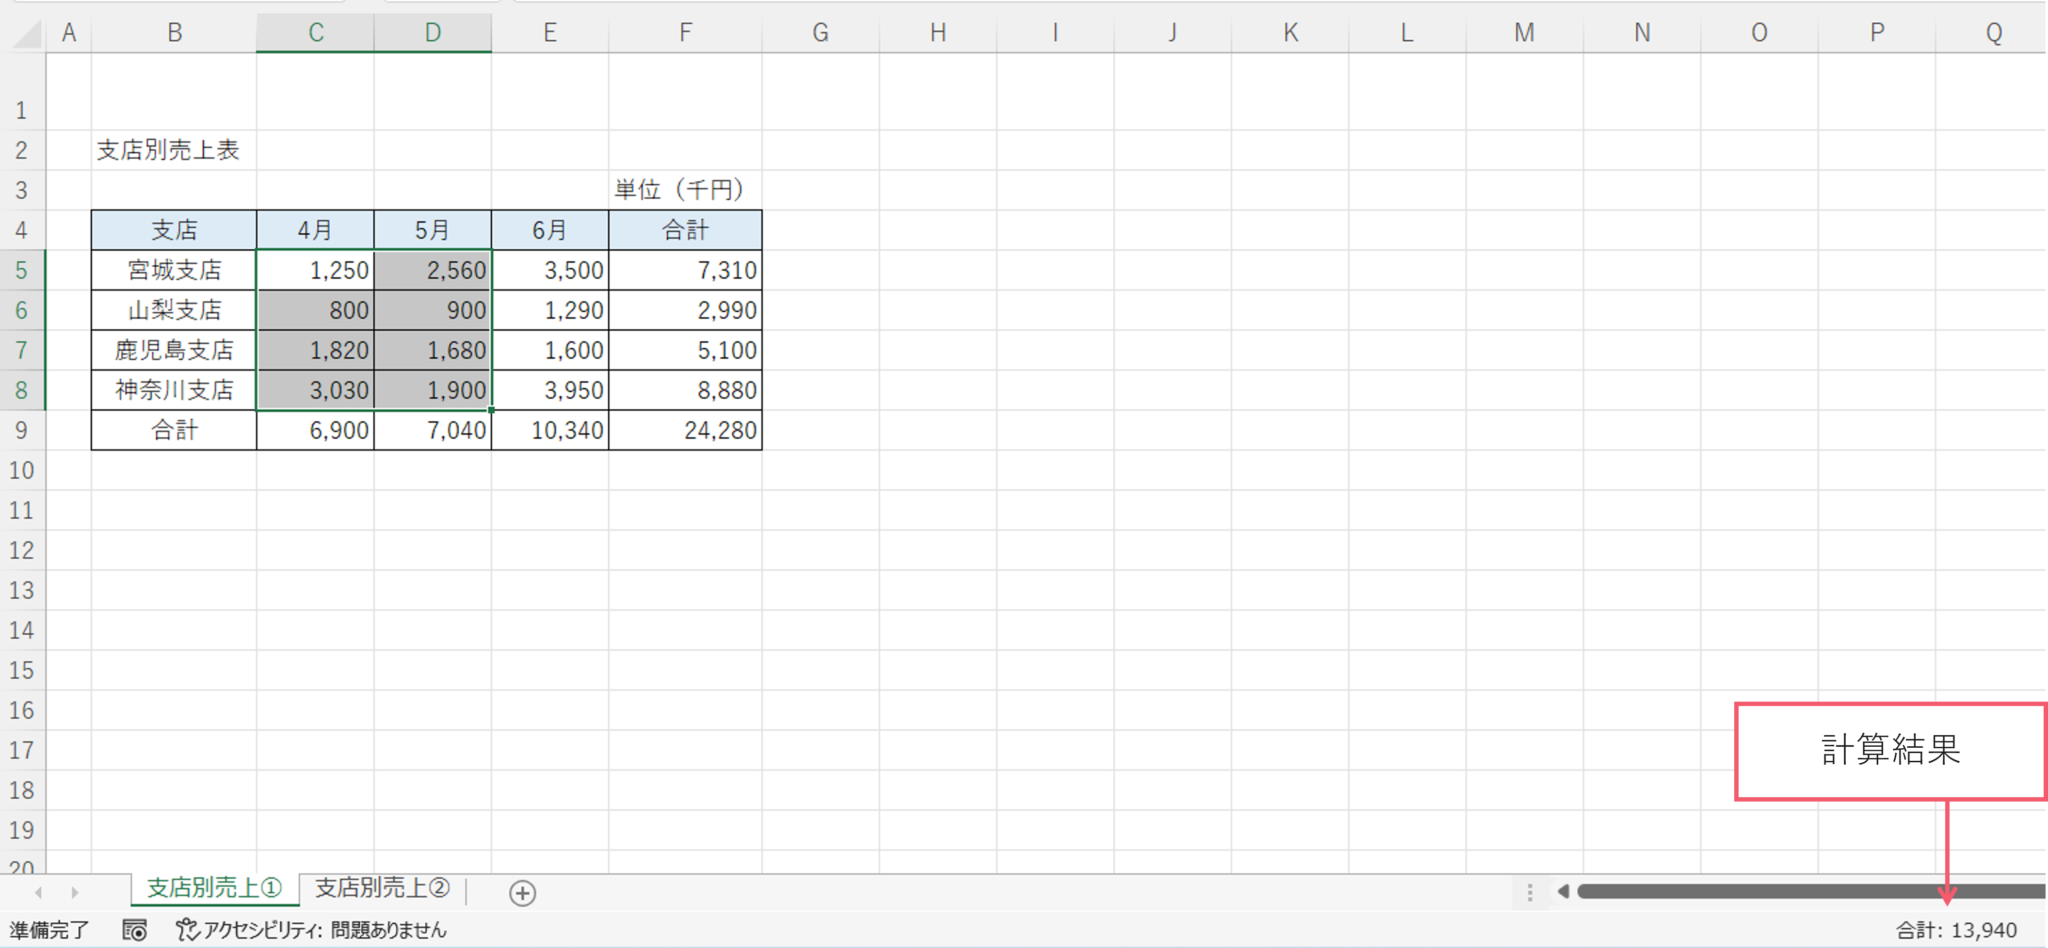Click the 6月 header cell
This screenshot has width=2048, height=948.
pos(549,230)
